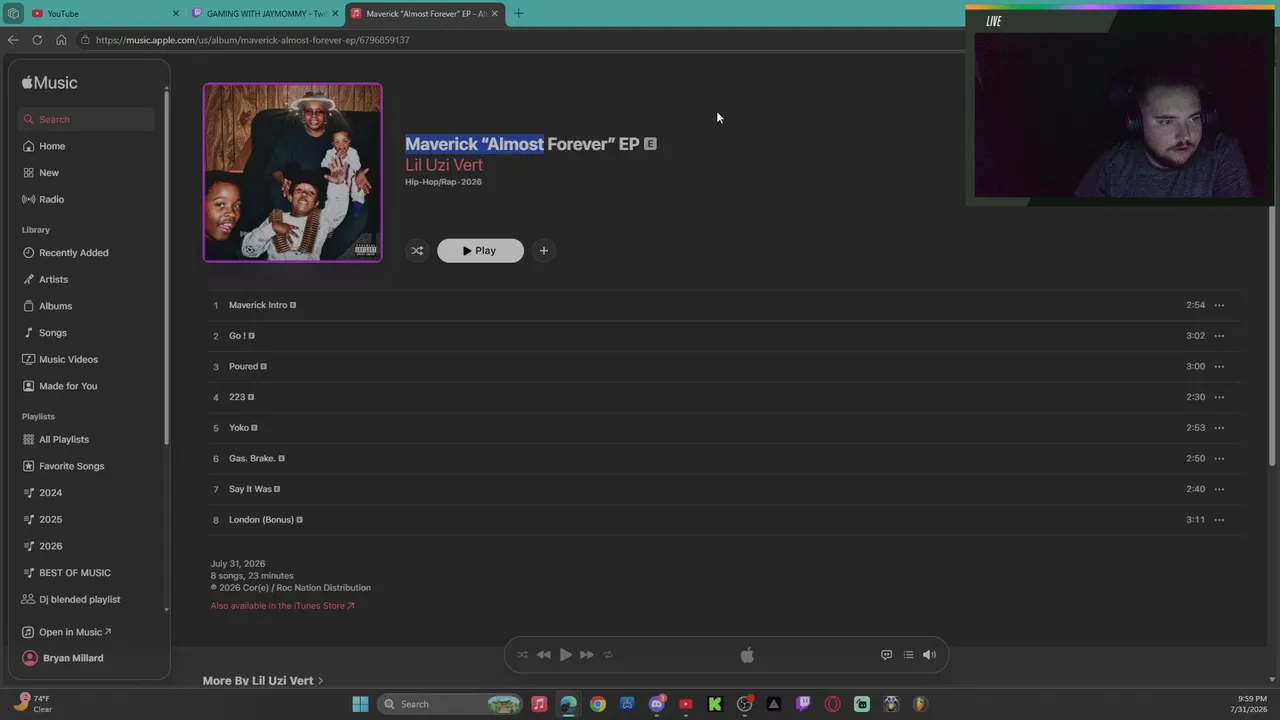Click the browser home button
Viewport: 1280px width, 720px height.
(x=61, y=40)
